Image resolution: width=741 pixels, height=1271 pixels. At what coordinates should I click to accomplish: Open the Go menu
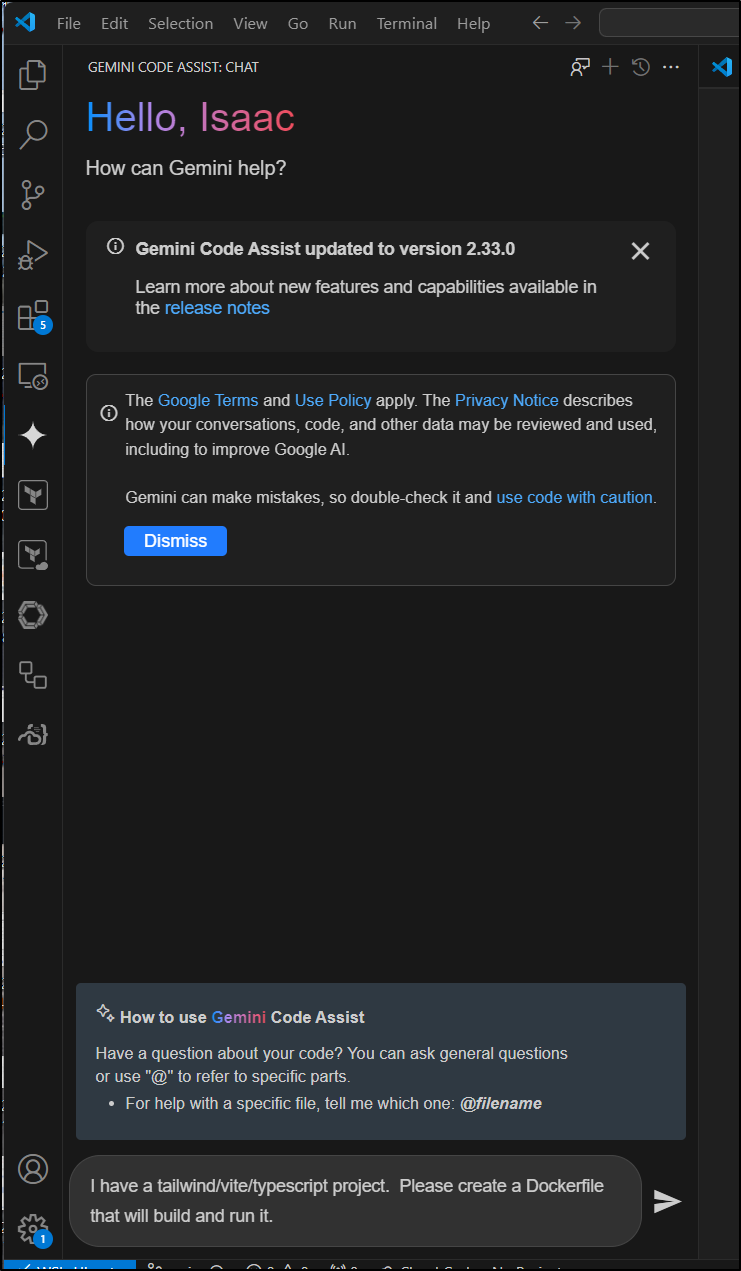point(298,23)
